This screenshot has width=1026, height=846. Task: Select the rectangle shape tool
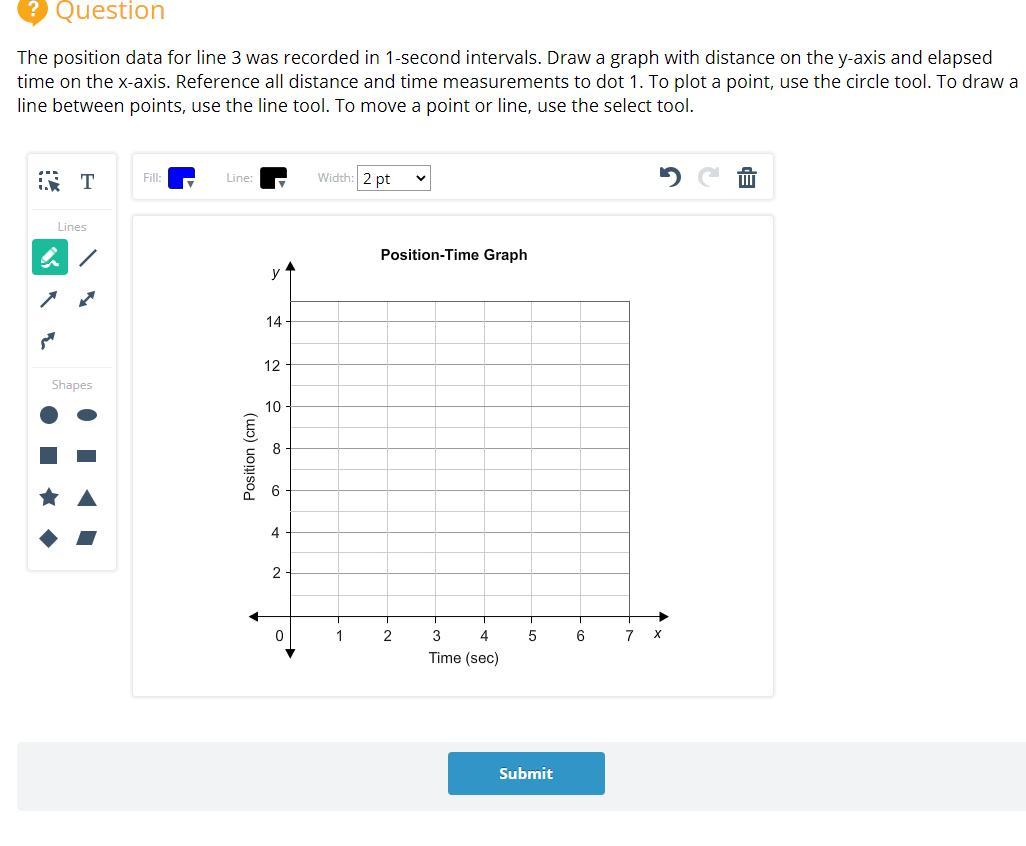click(88, 456)
